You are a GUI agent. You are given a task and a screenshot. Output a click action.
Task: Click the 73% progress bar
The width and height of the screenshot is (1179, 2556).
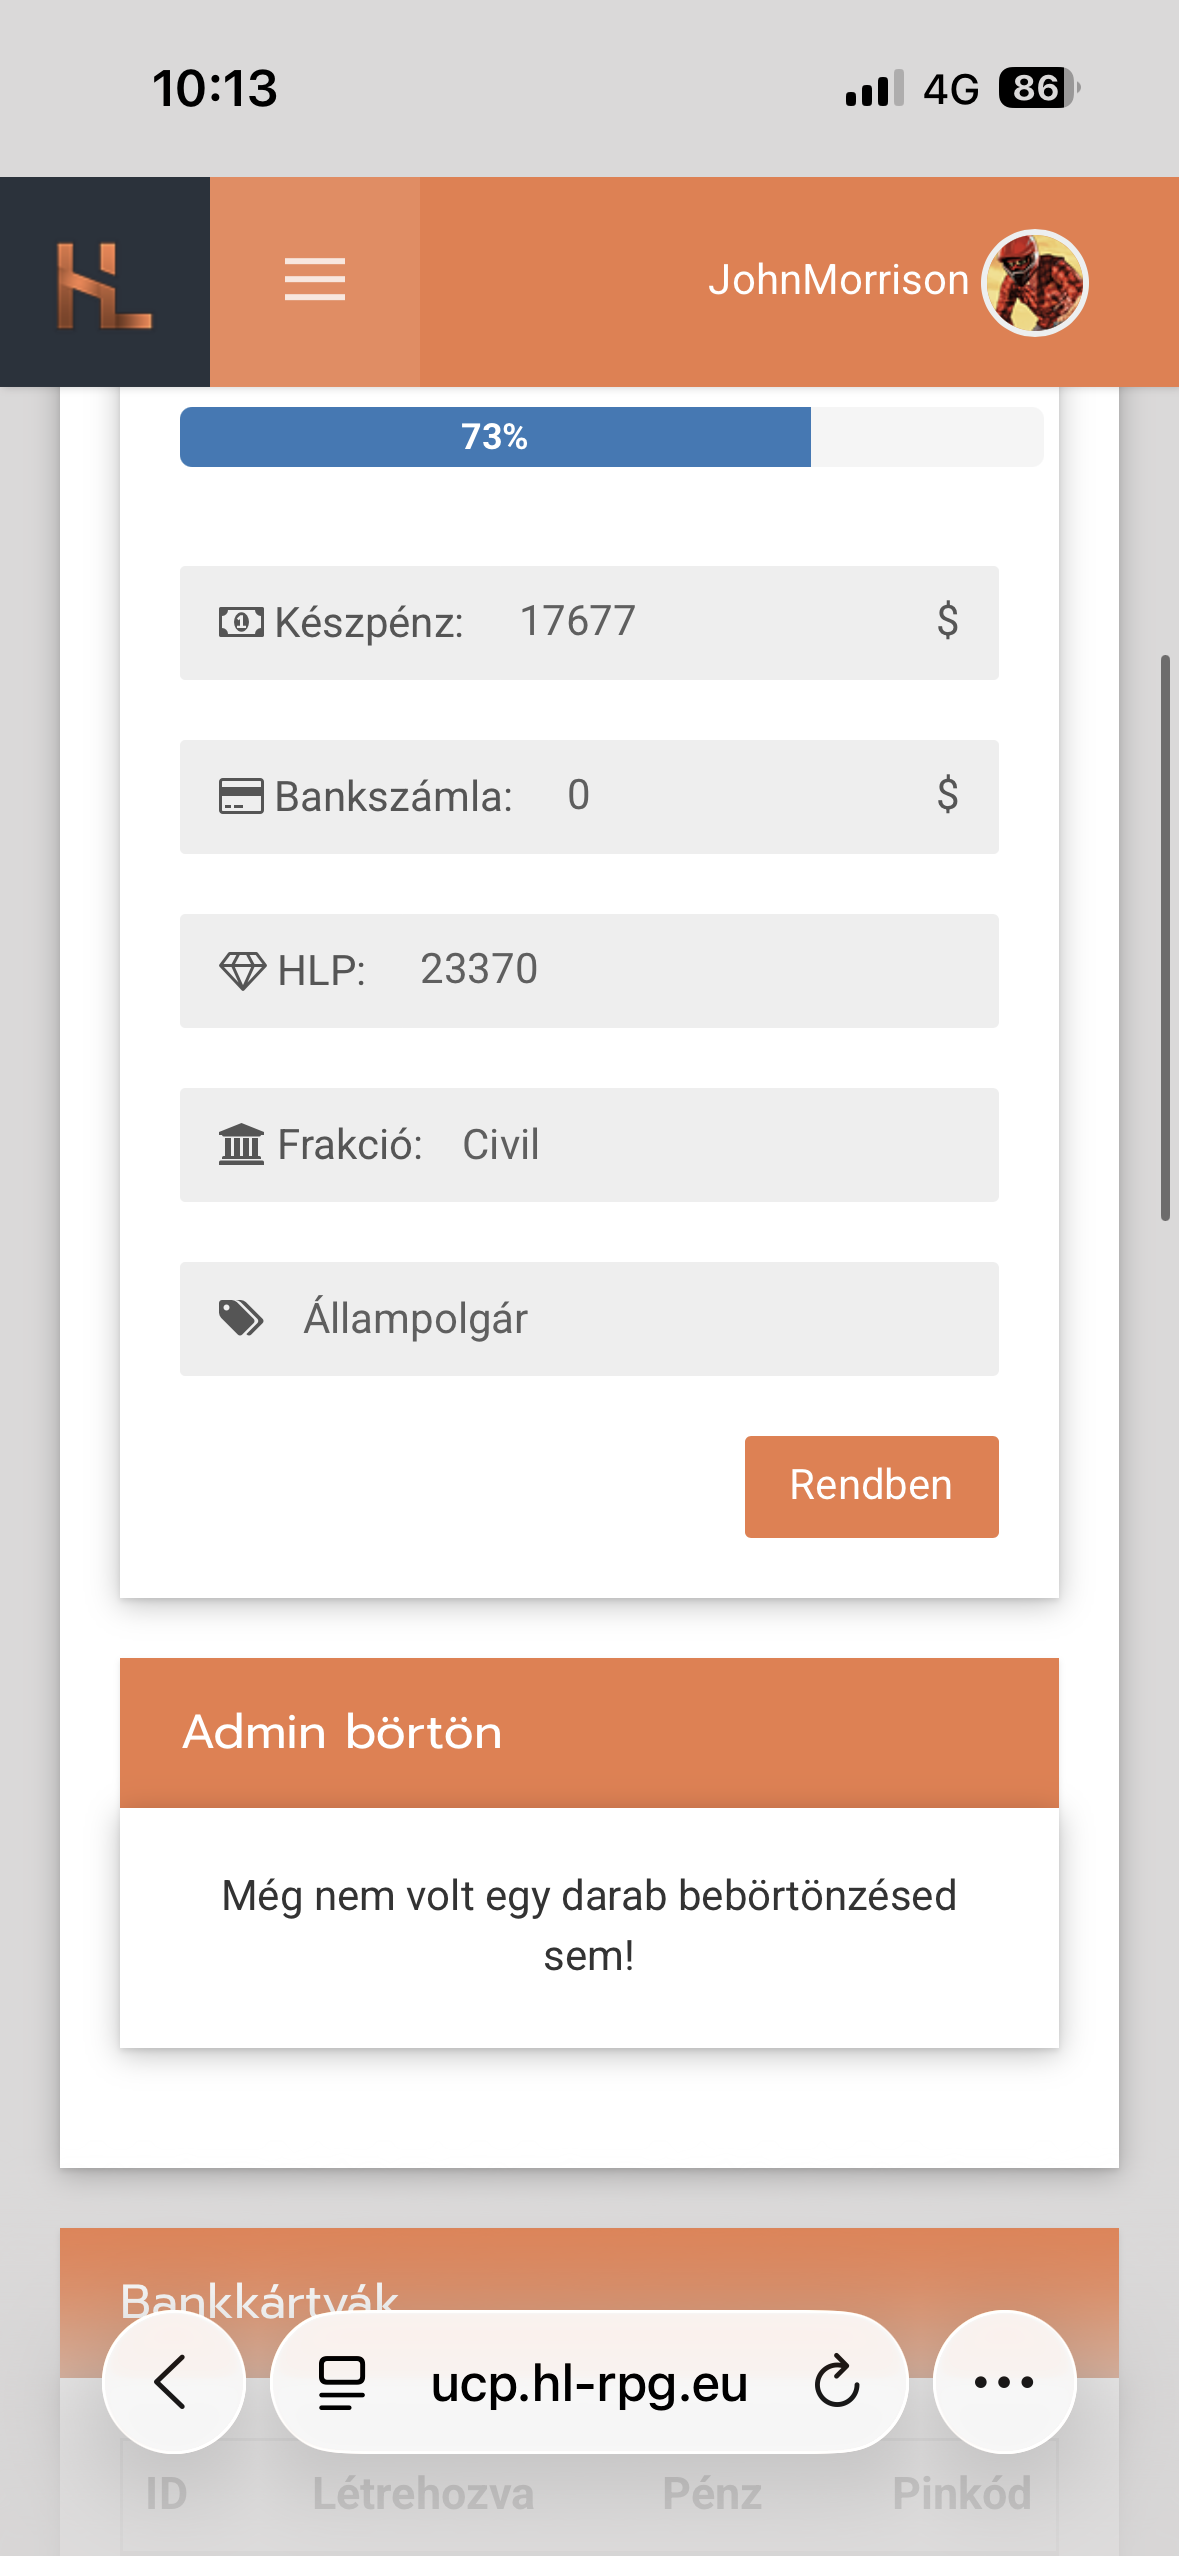612,437
